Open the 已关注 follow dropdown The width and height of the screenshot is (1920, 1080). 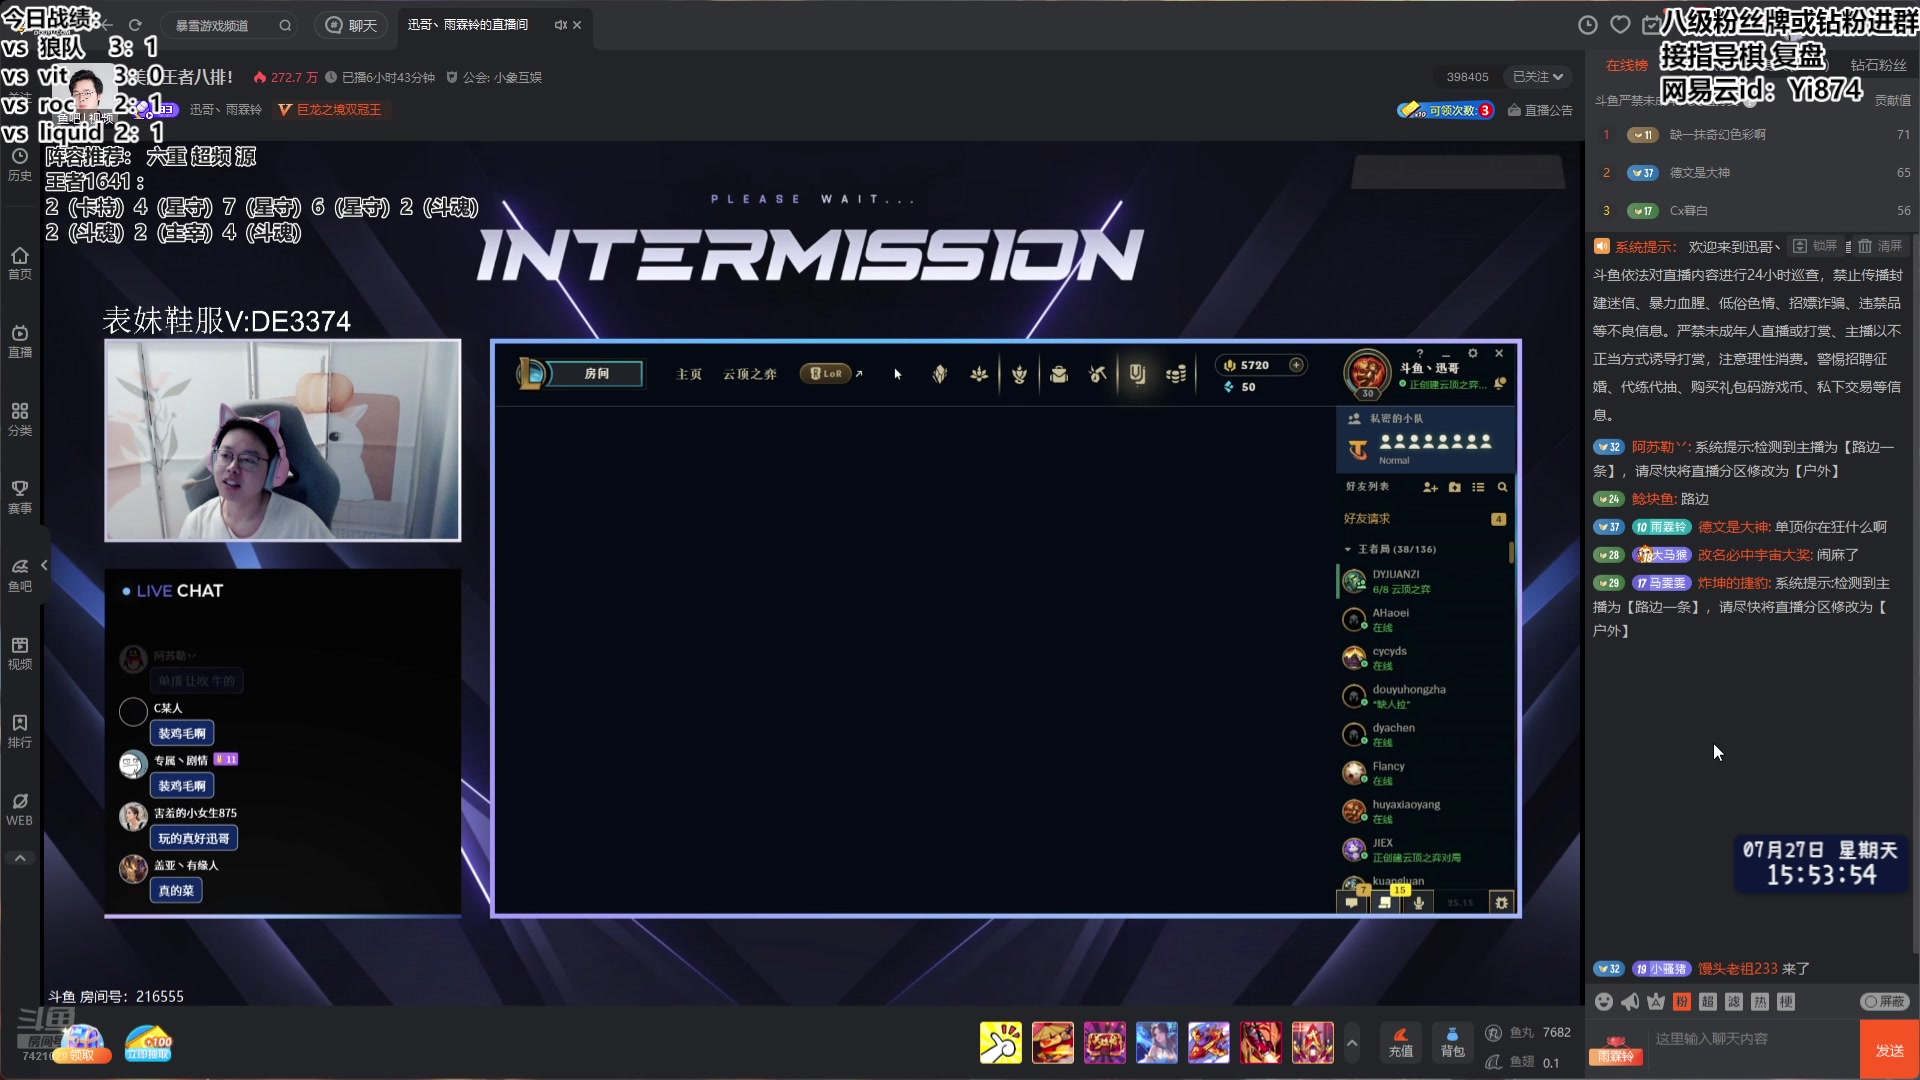click(x=1537, y=77)
